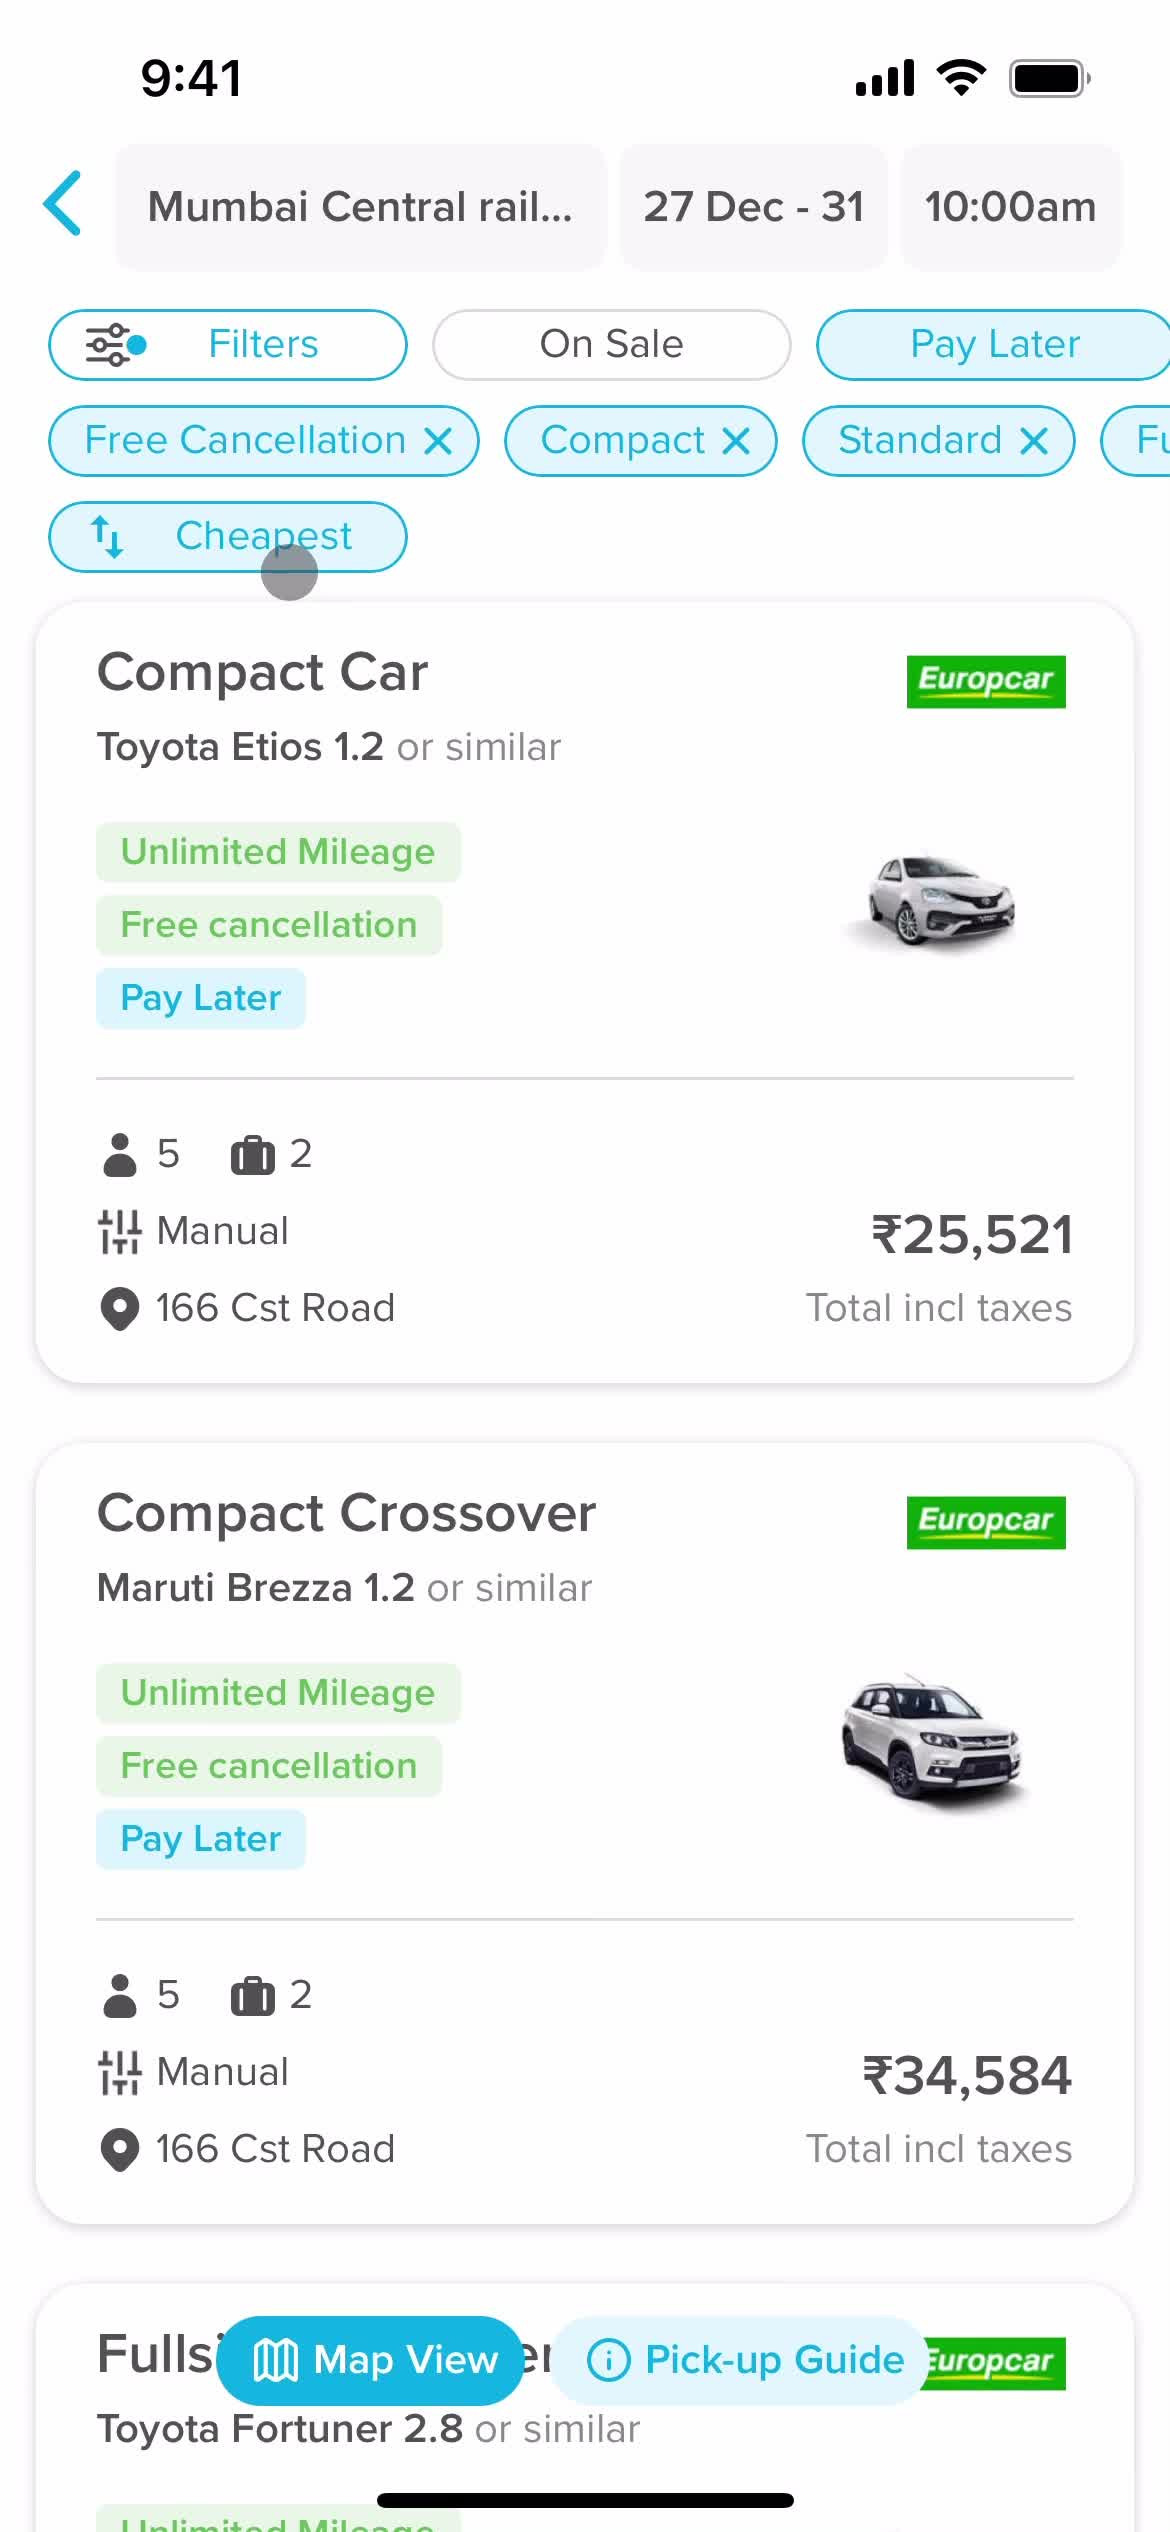The width and height of the screenshot is (1170, 2532).
Task: Tap the Maruti Brezza car image
Action: [934, 1742]
